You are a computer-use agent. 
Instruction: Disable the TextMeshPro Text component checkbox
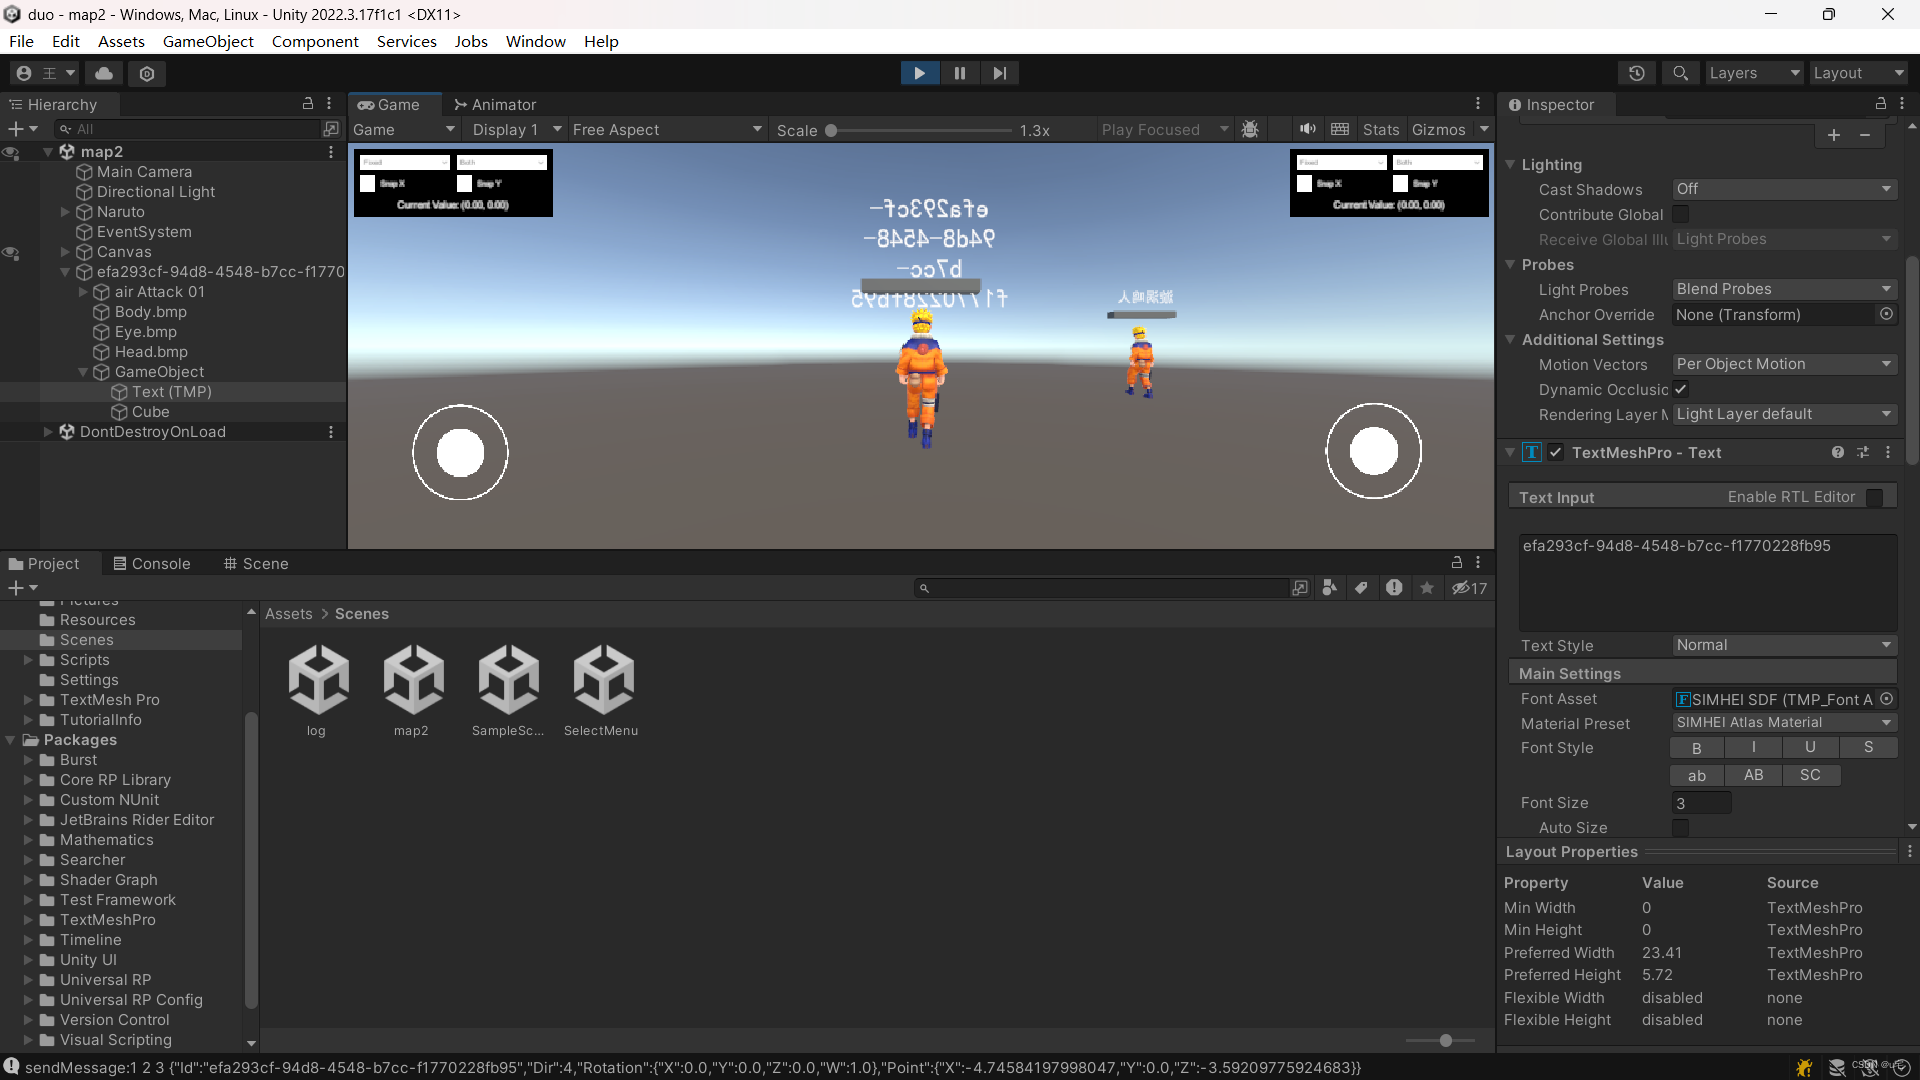click(1556, 452)
